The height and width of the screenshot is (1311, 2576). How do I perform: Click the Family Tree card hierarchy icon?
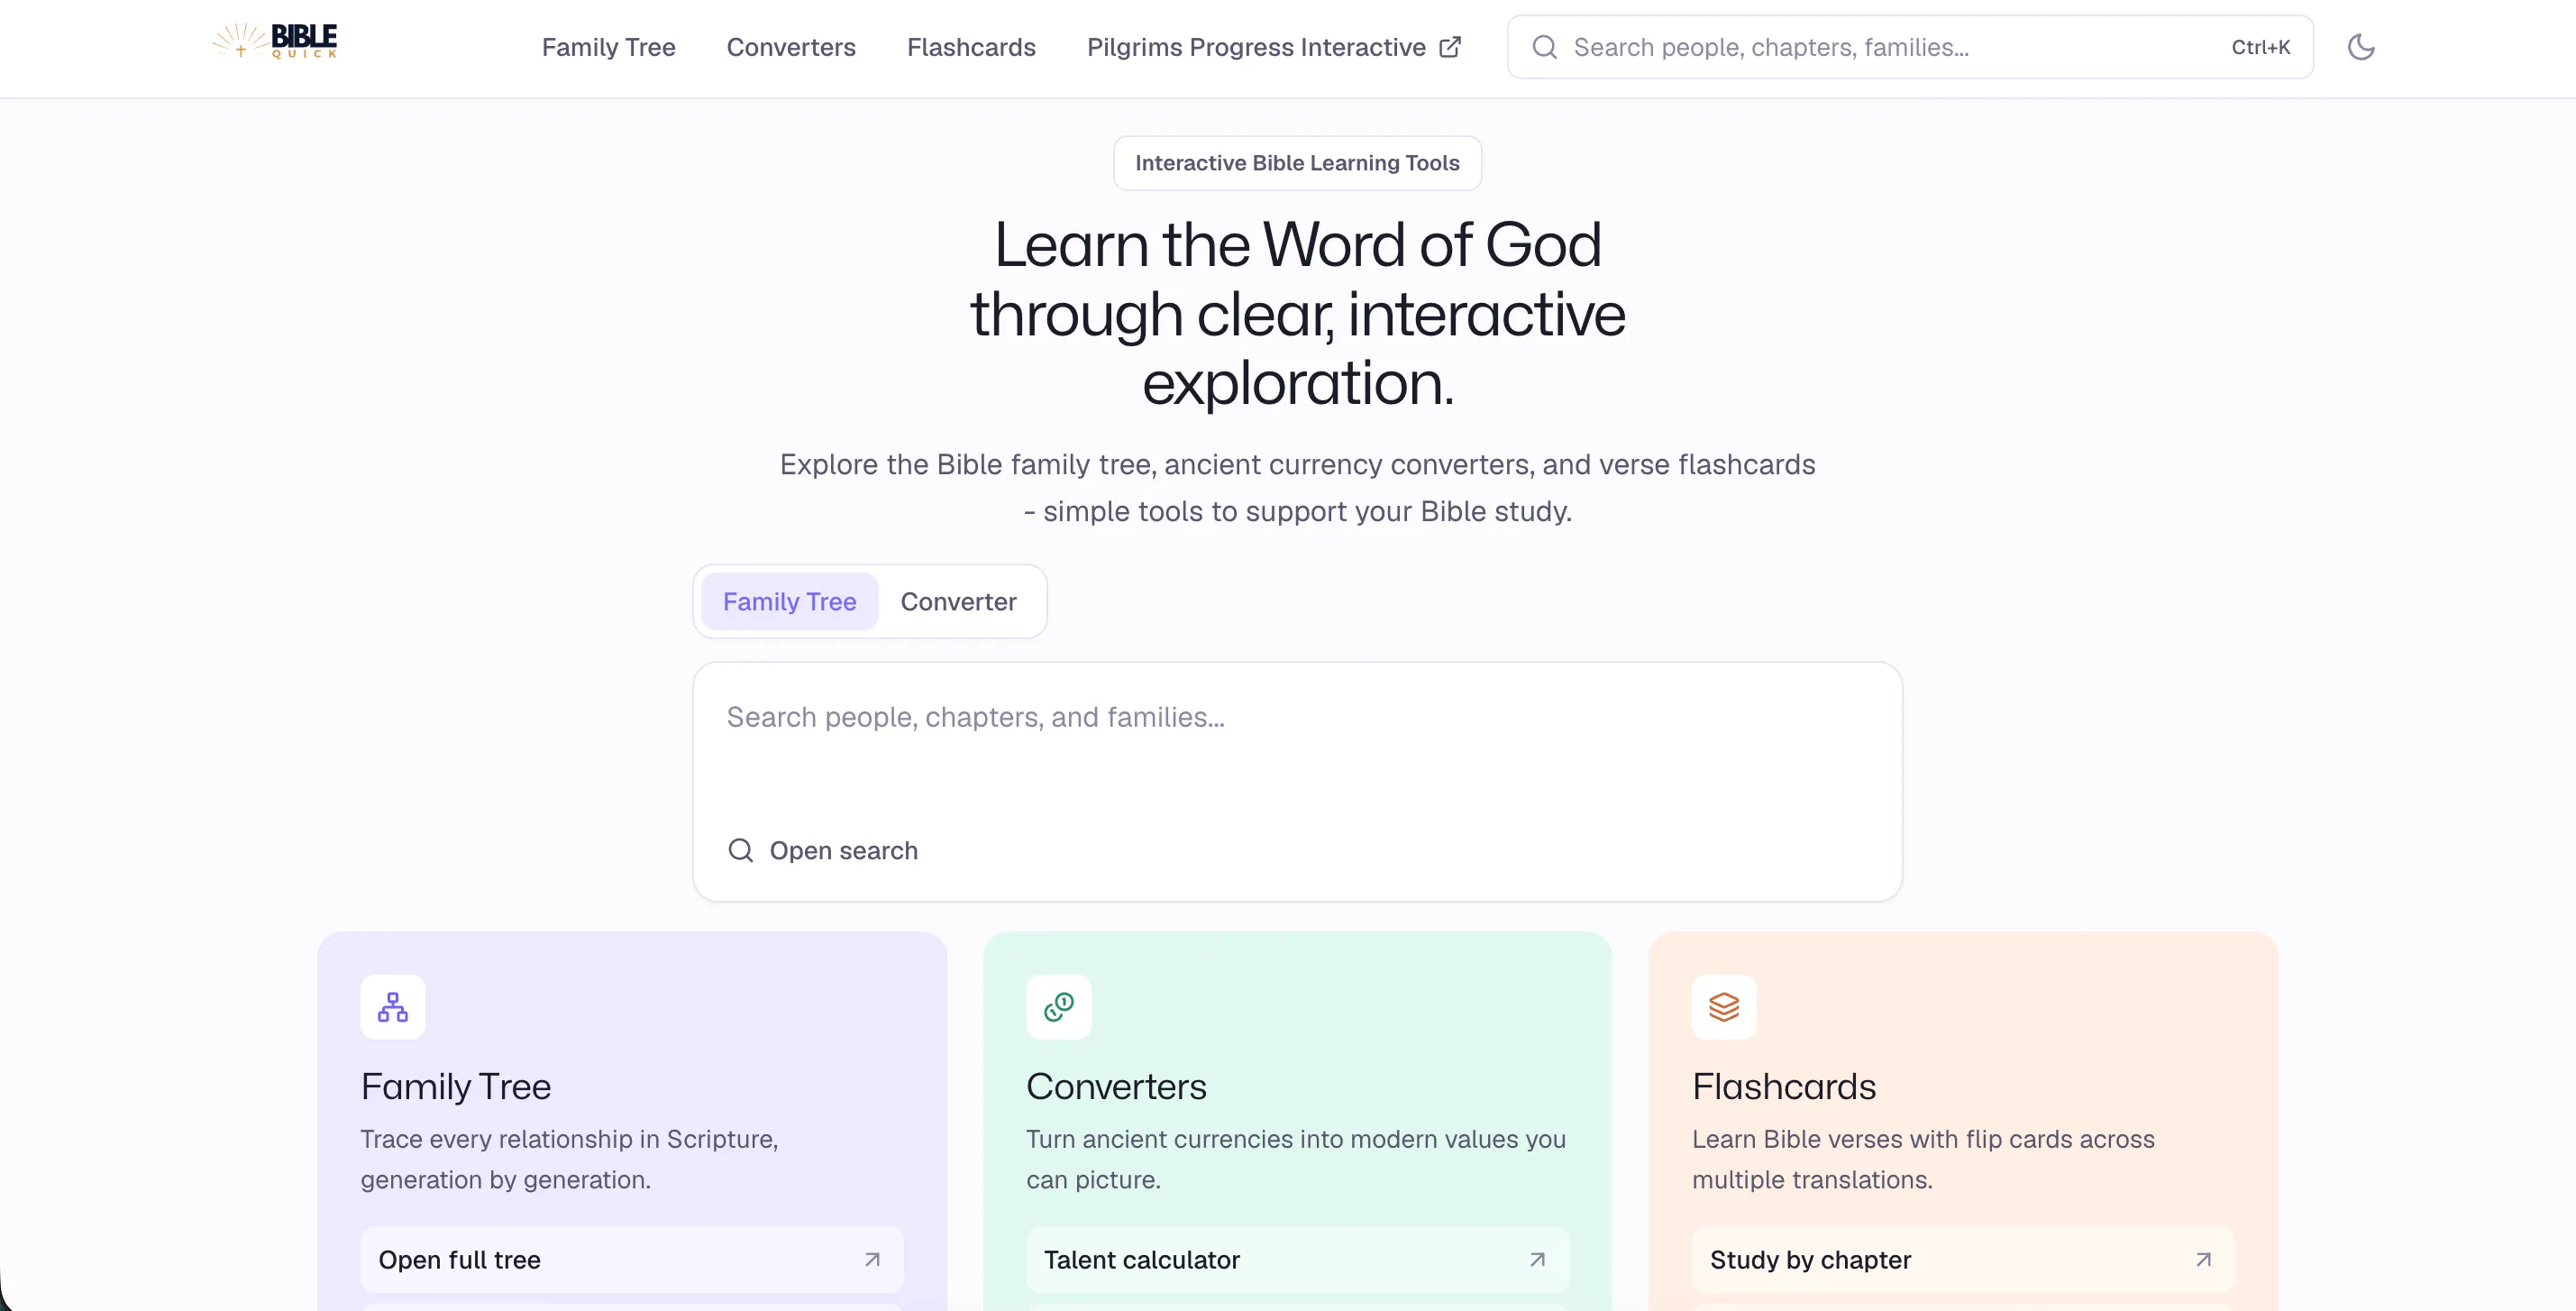pos(393,1007)
